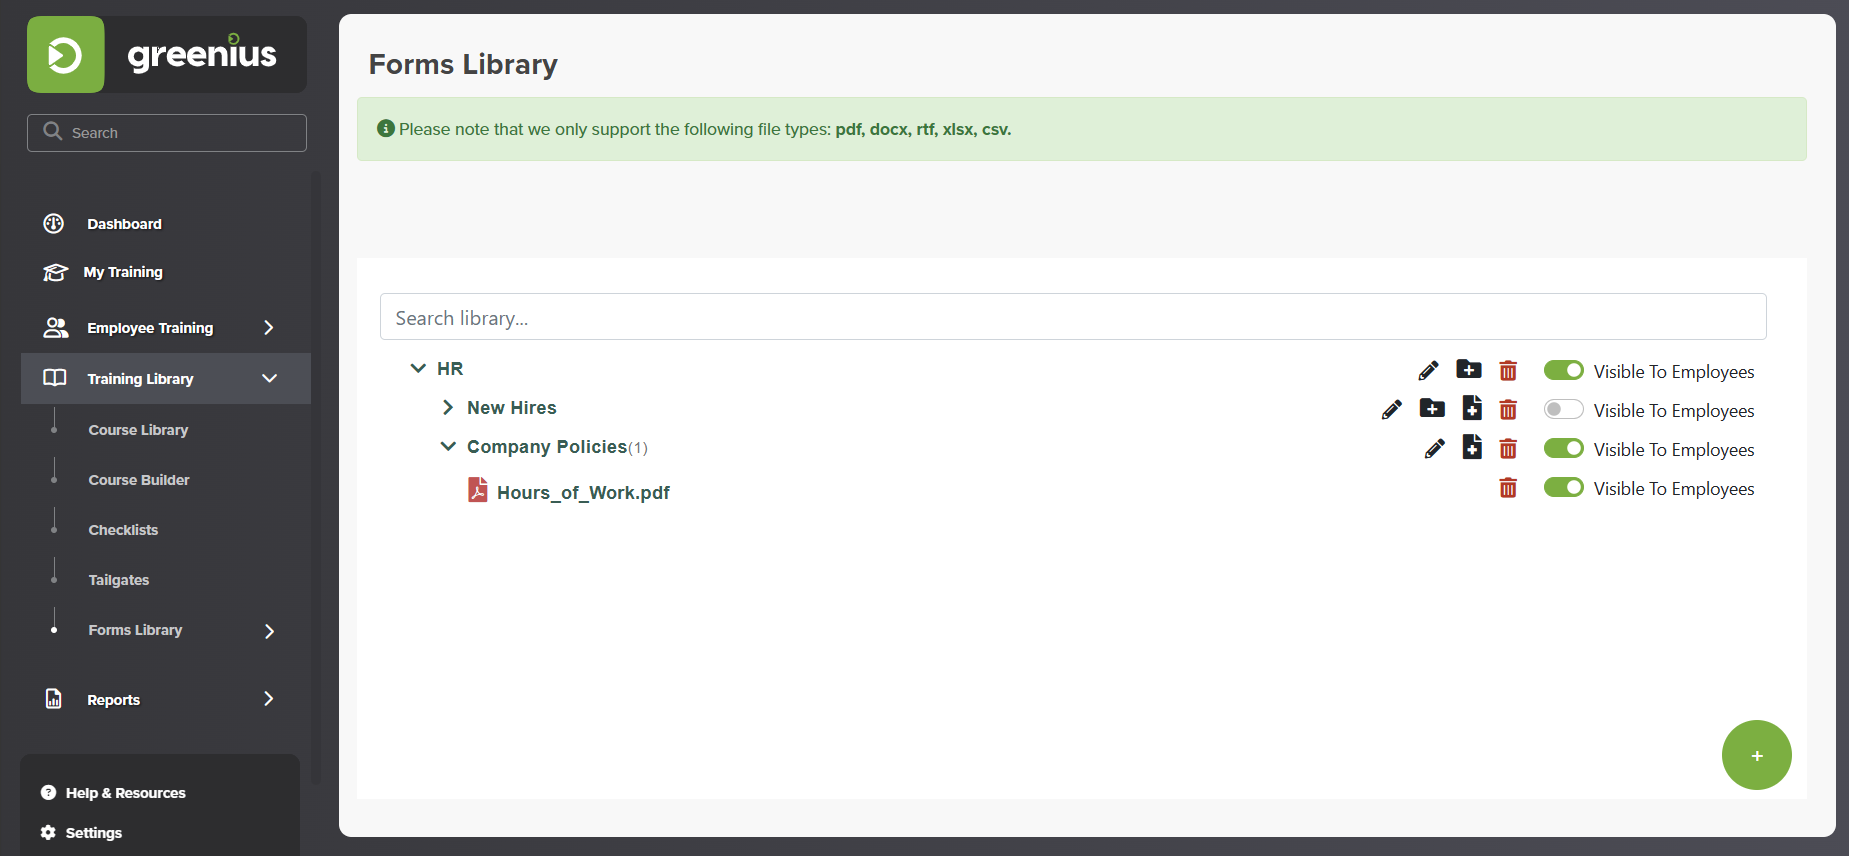Open Tailgates section

119,580
